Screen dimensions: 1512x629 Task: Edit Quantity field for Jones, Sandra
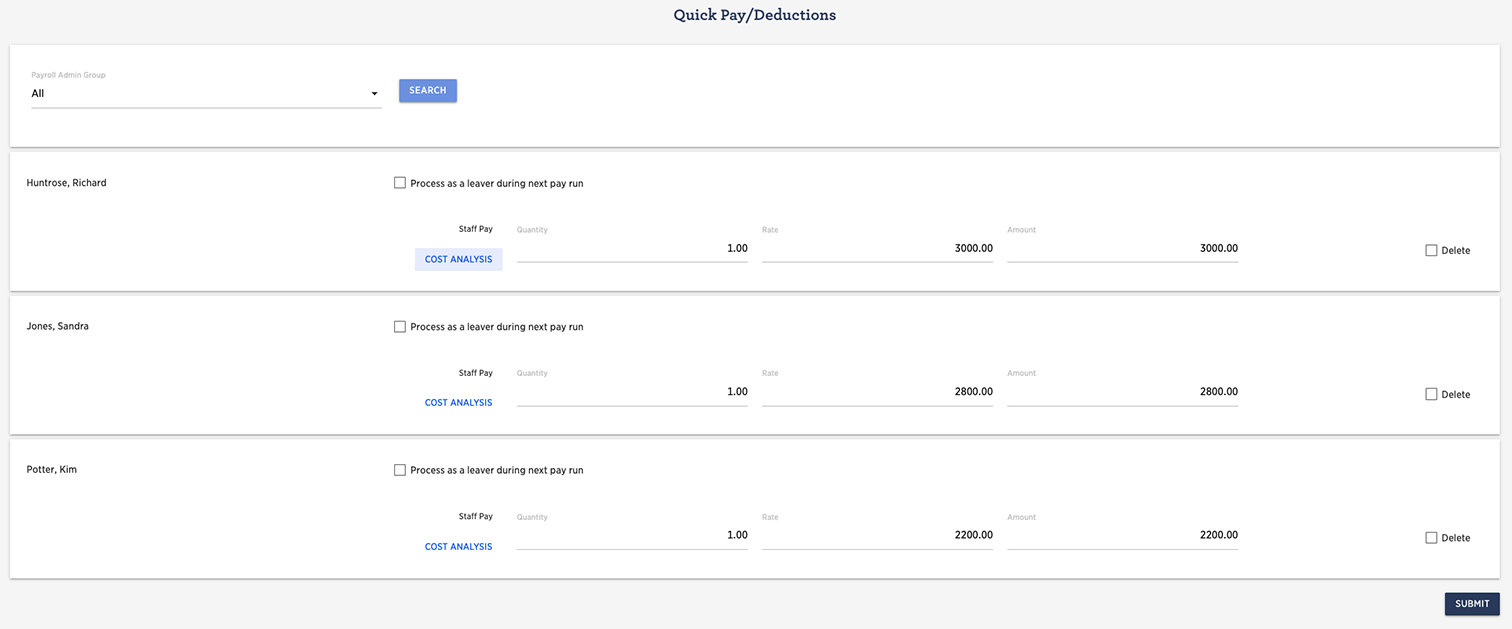[632, 392]
